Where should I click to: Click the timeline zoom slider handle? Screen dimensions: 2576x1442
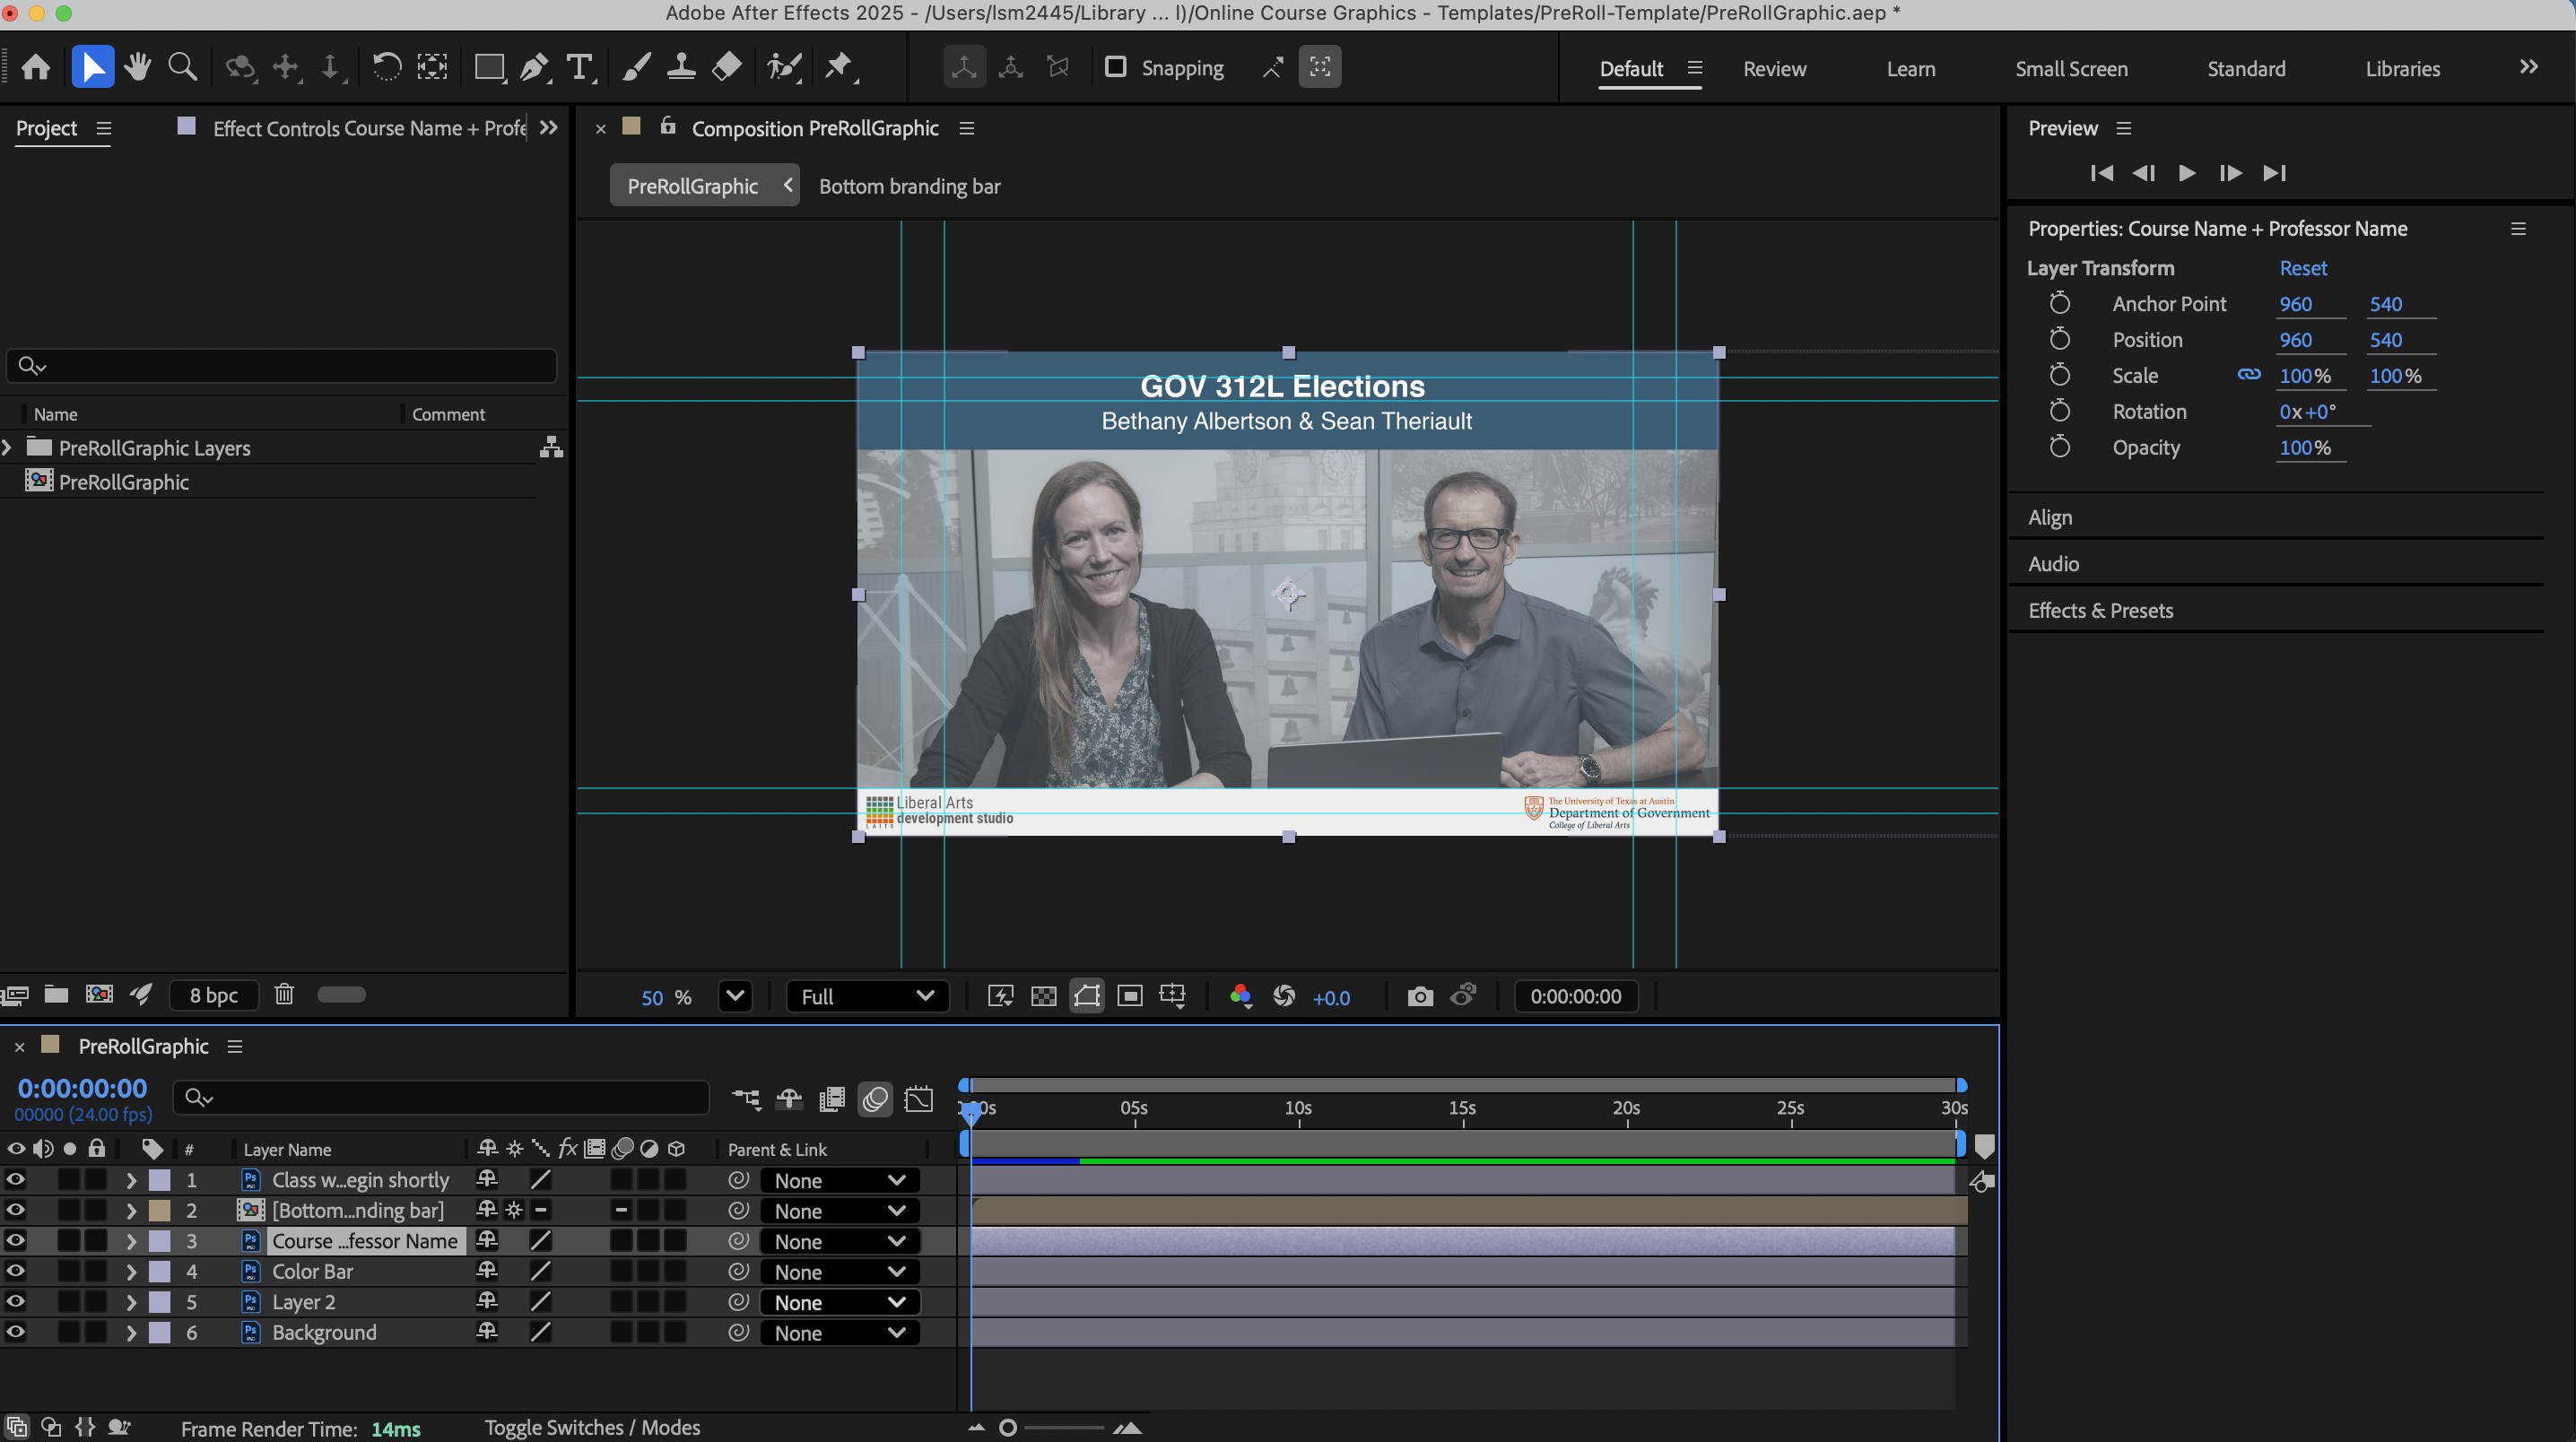(x=1008, y=1428)
